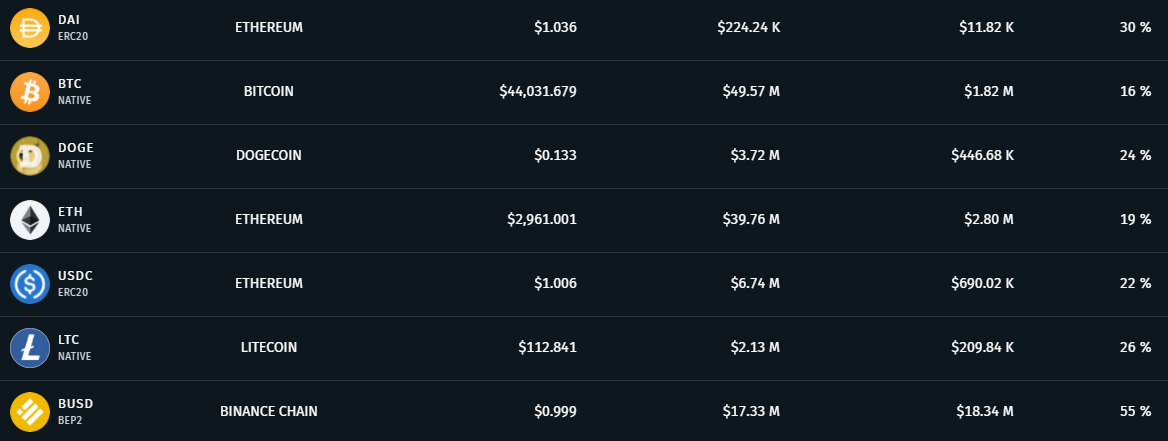Click the Litecoin icon
The image size is (1168, 441).
pyautogui.click(x=29, y=348)
